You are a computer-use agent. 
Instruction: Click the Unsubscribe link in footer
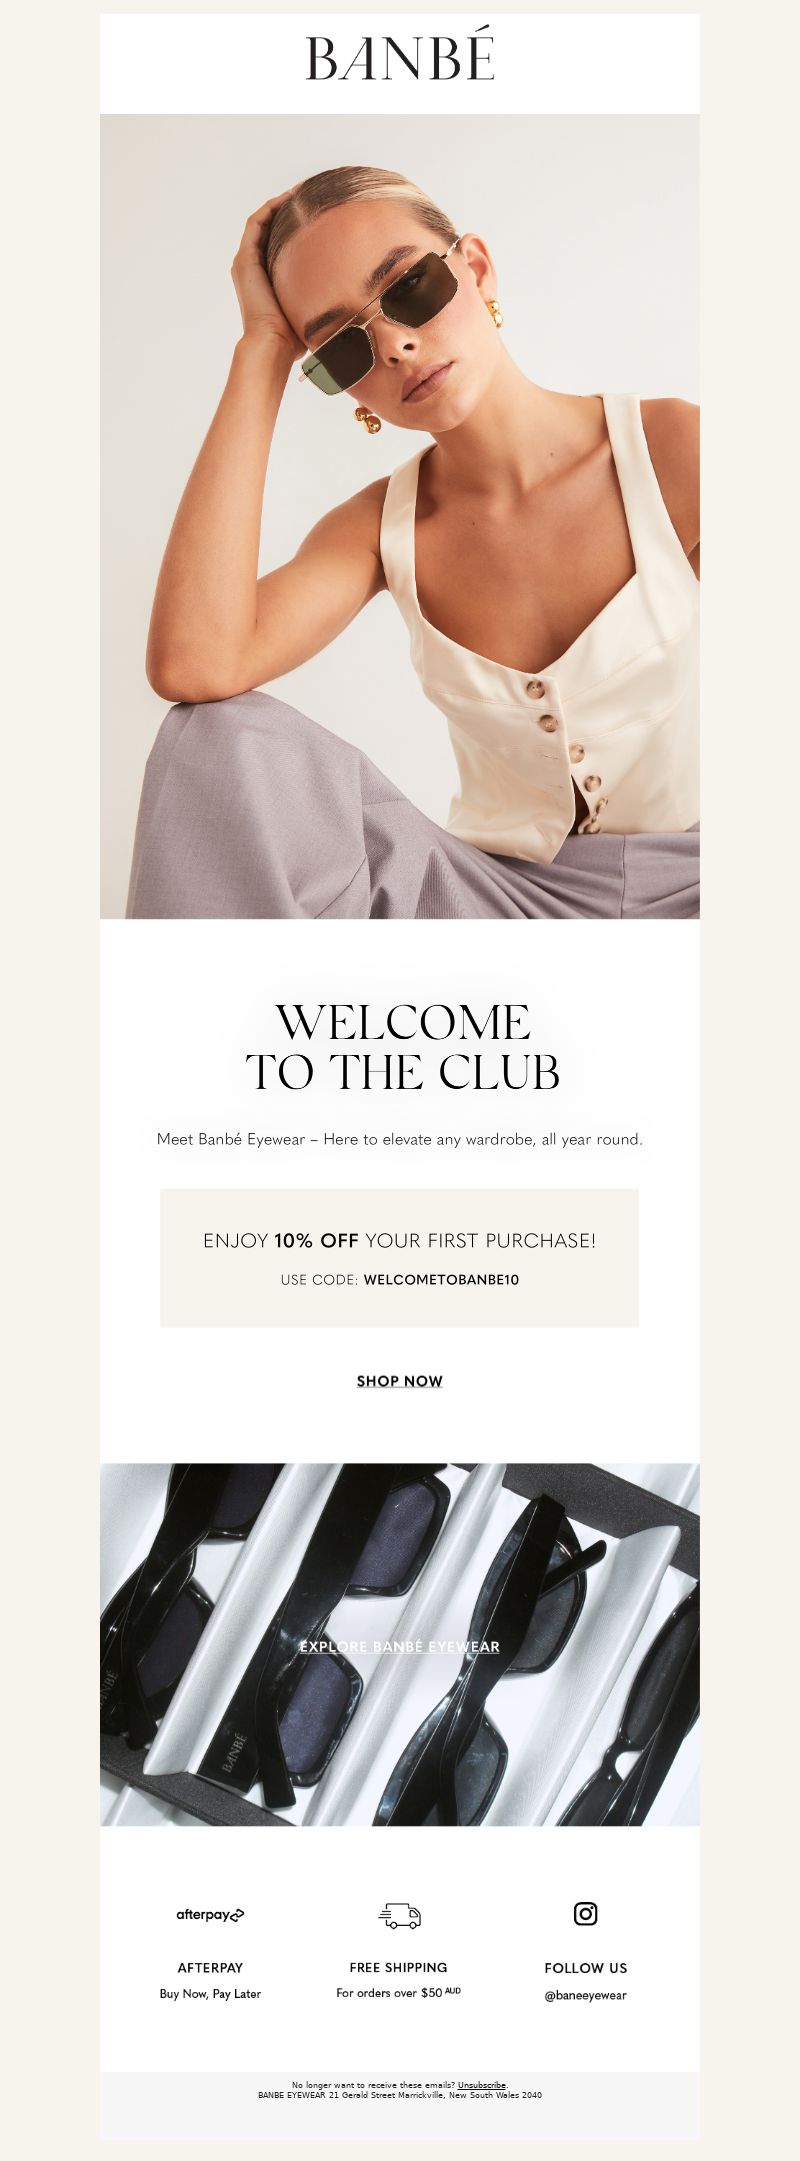coord(482,2085)
